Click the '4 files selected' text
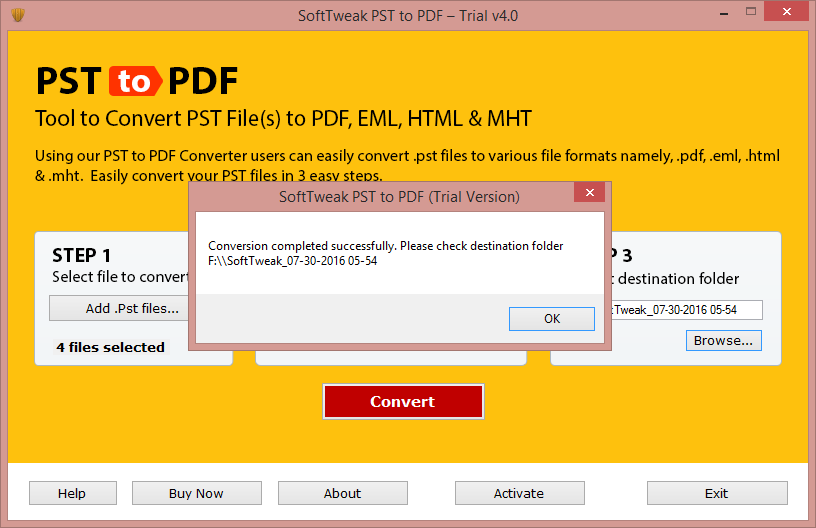 coord(110,347)
